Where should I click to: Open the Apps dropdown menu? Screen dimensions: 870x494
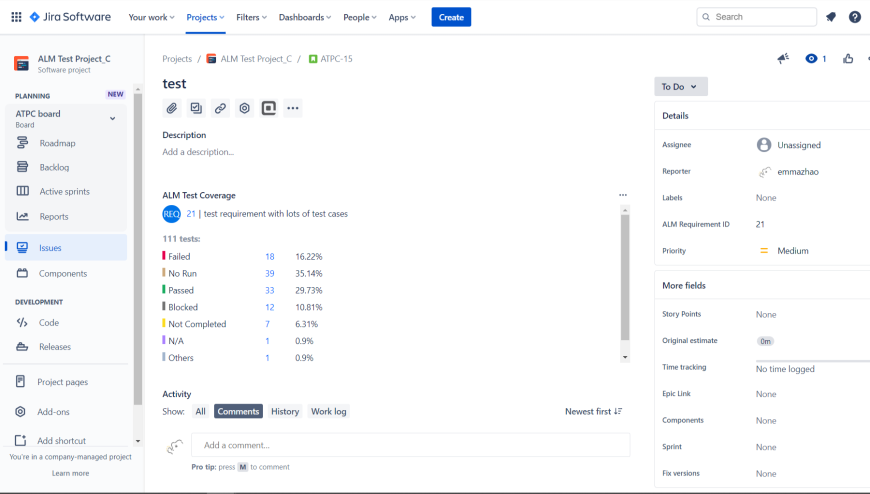coord(402,17)
